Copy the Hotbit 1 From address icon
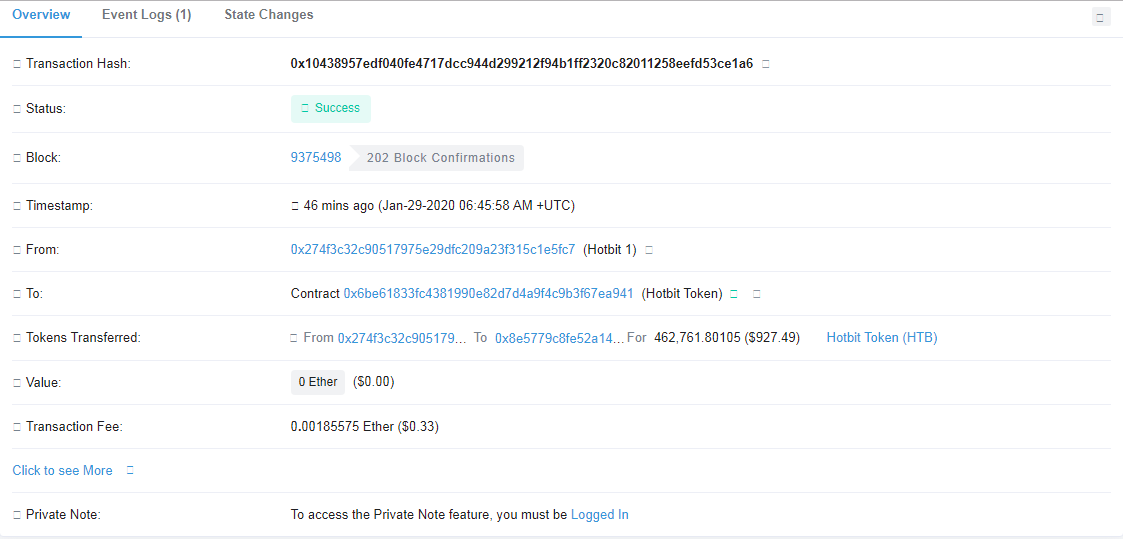Screen dimensions: 1123x539 [649, 250]
